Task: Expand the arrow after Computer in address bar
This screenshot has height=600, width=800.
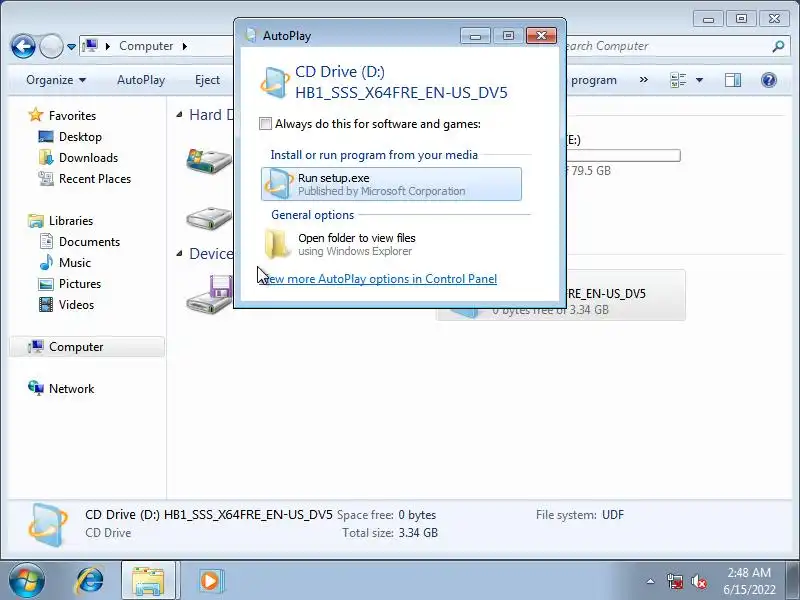Action: [185, 46]
